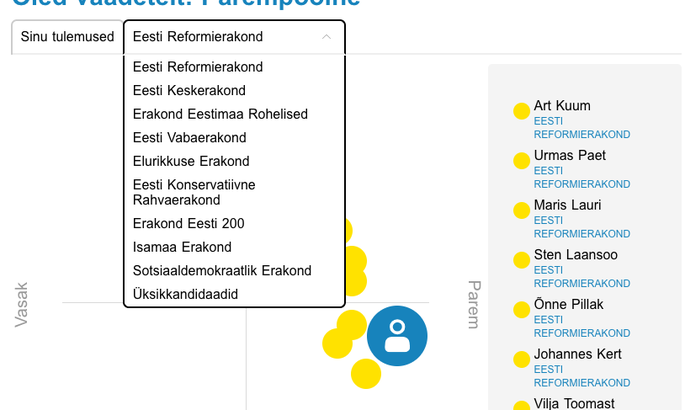Switch to the Sinu tulemused tab

click(x=67, y=37)
